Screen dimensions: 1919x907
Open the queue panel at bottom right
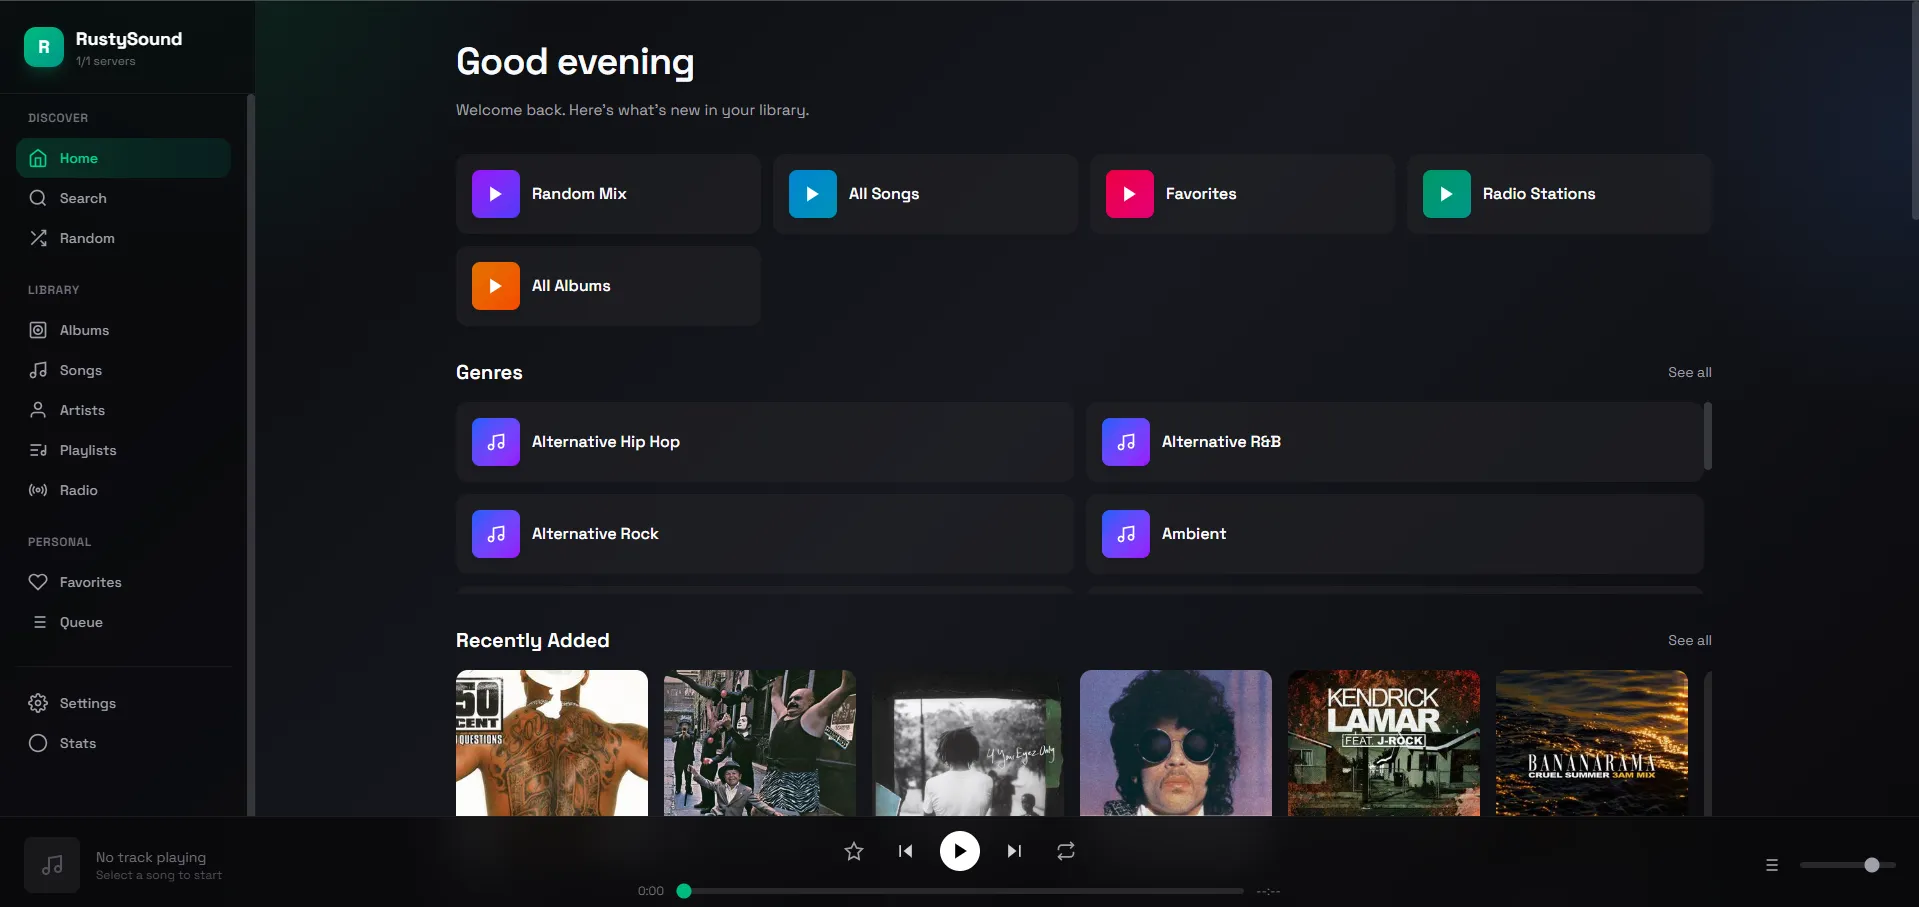[x=1772, y=865]
